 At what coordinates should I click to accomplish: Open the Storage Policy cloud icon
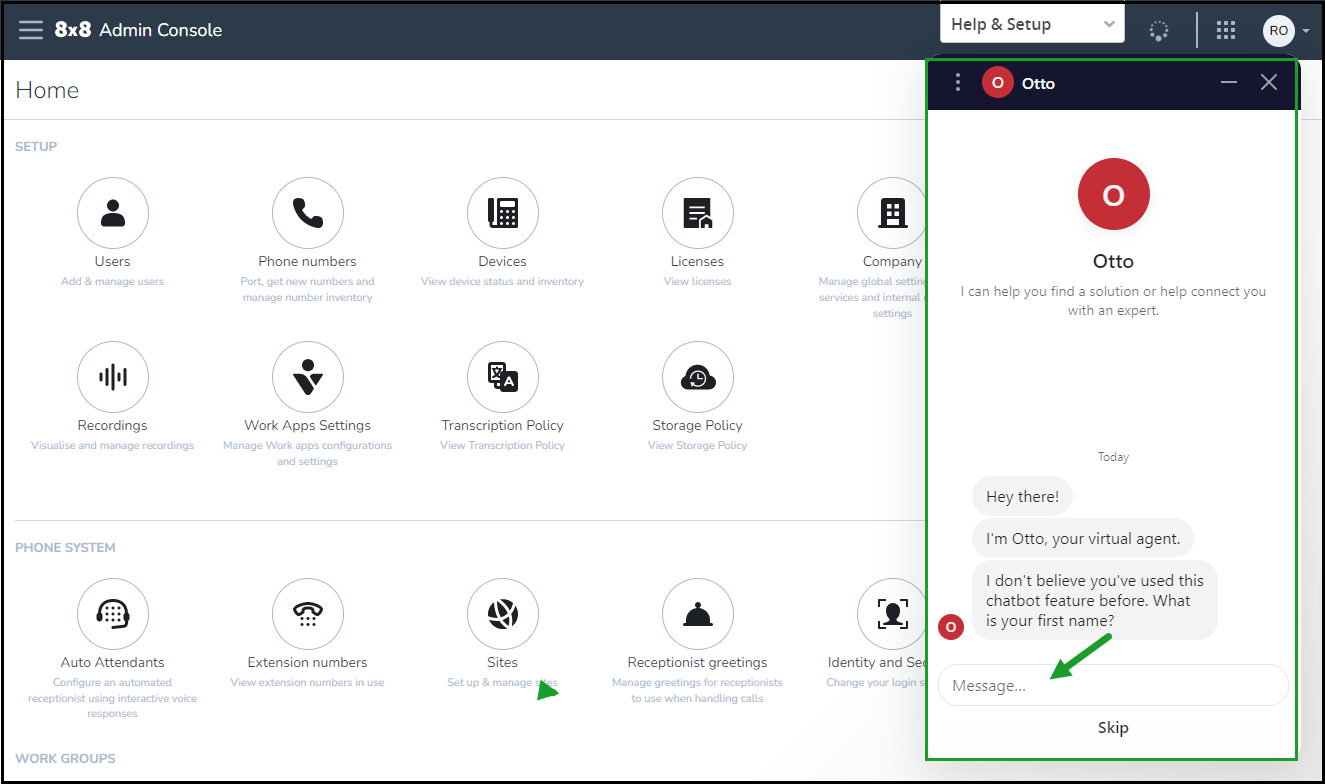[698, 377]
